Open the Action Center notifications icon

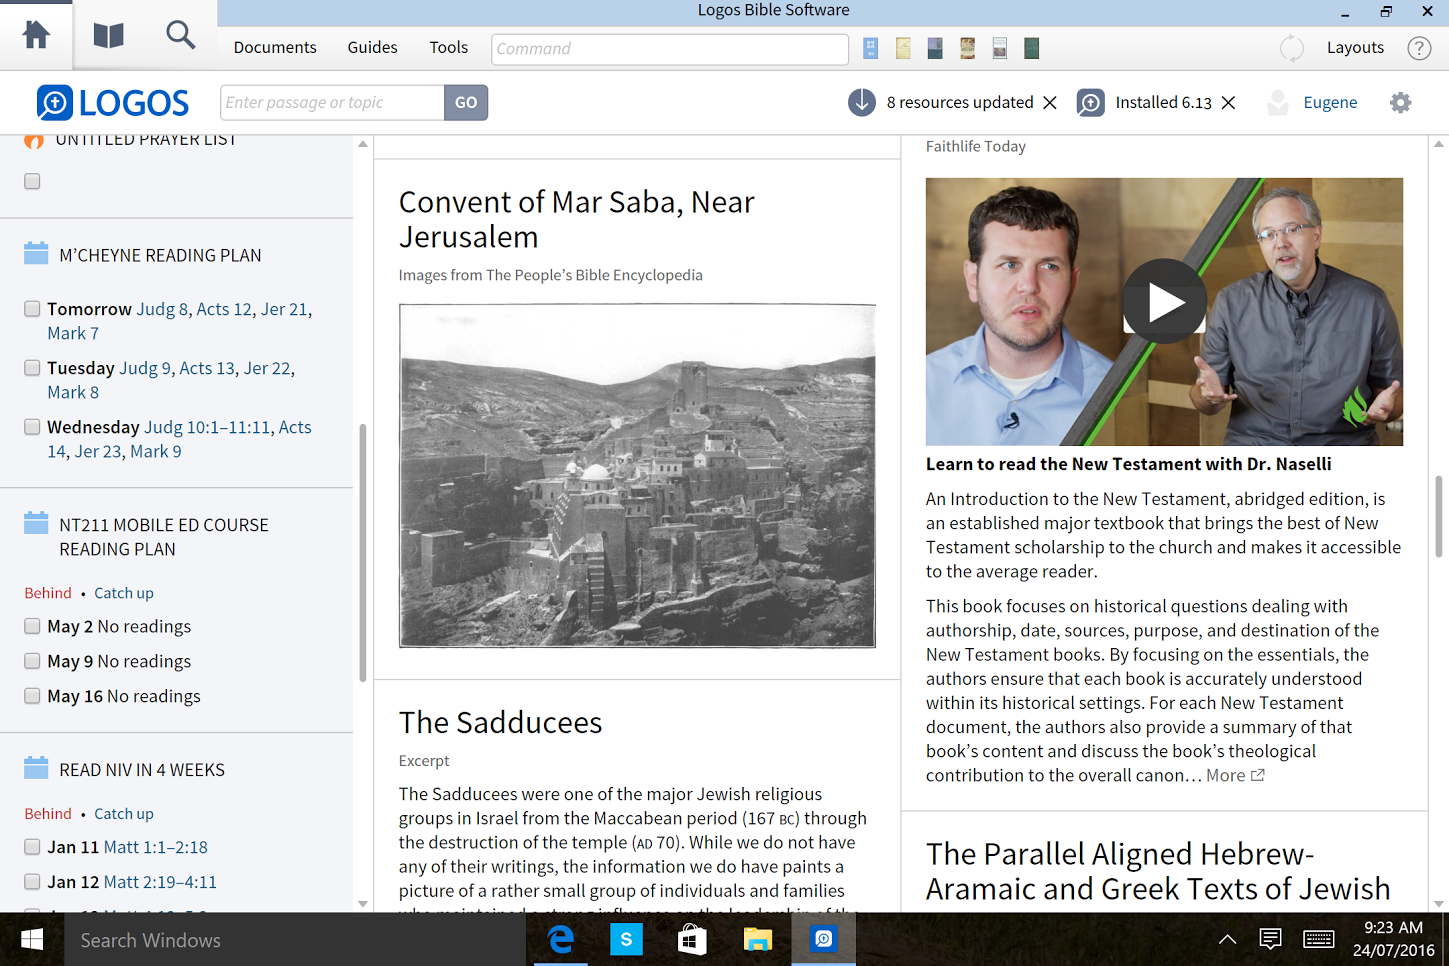point(1270,939)
